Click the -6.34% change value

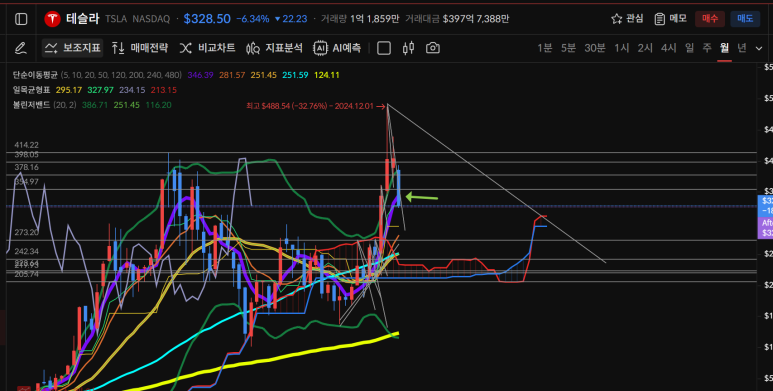pyautogui.click(x=253, y=19)
